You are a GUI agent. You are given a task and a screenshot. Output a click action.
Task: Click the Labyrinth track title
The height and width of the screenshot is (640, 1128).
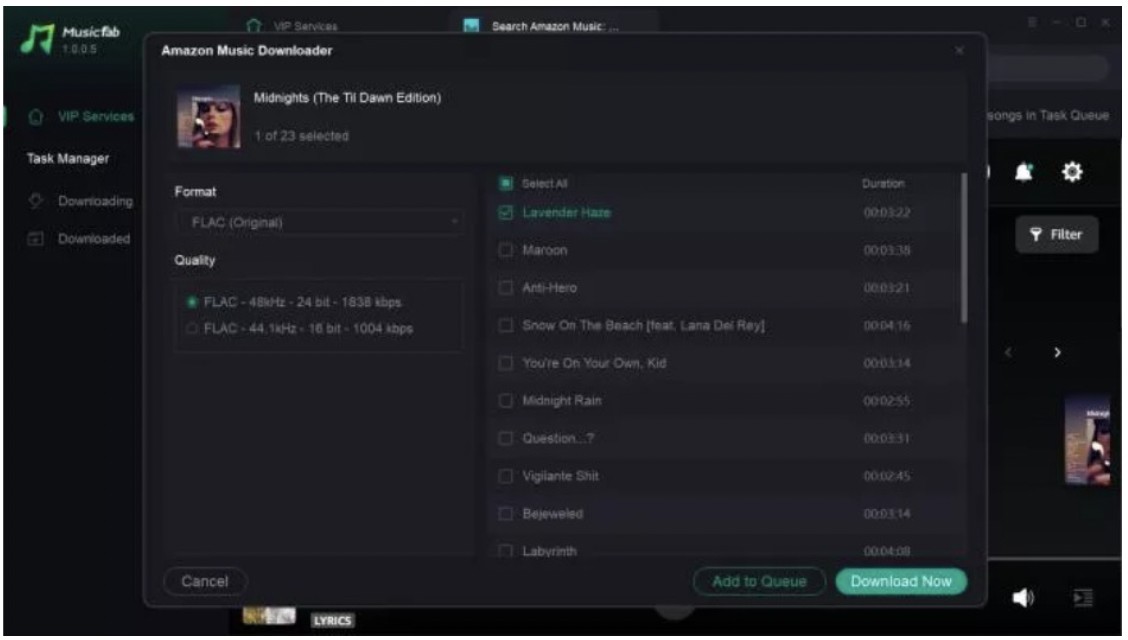(x=550, y=551)
